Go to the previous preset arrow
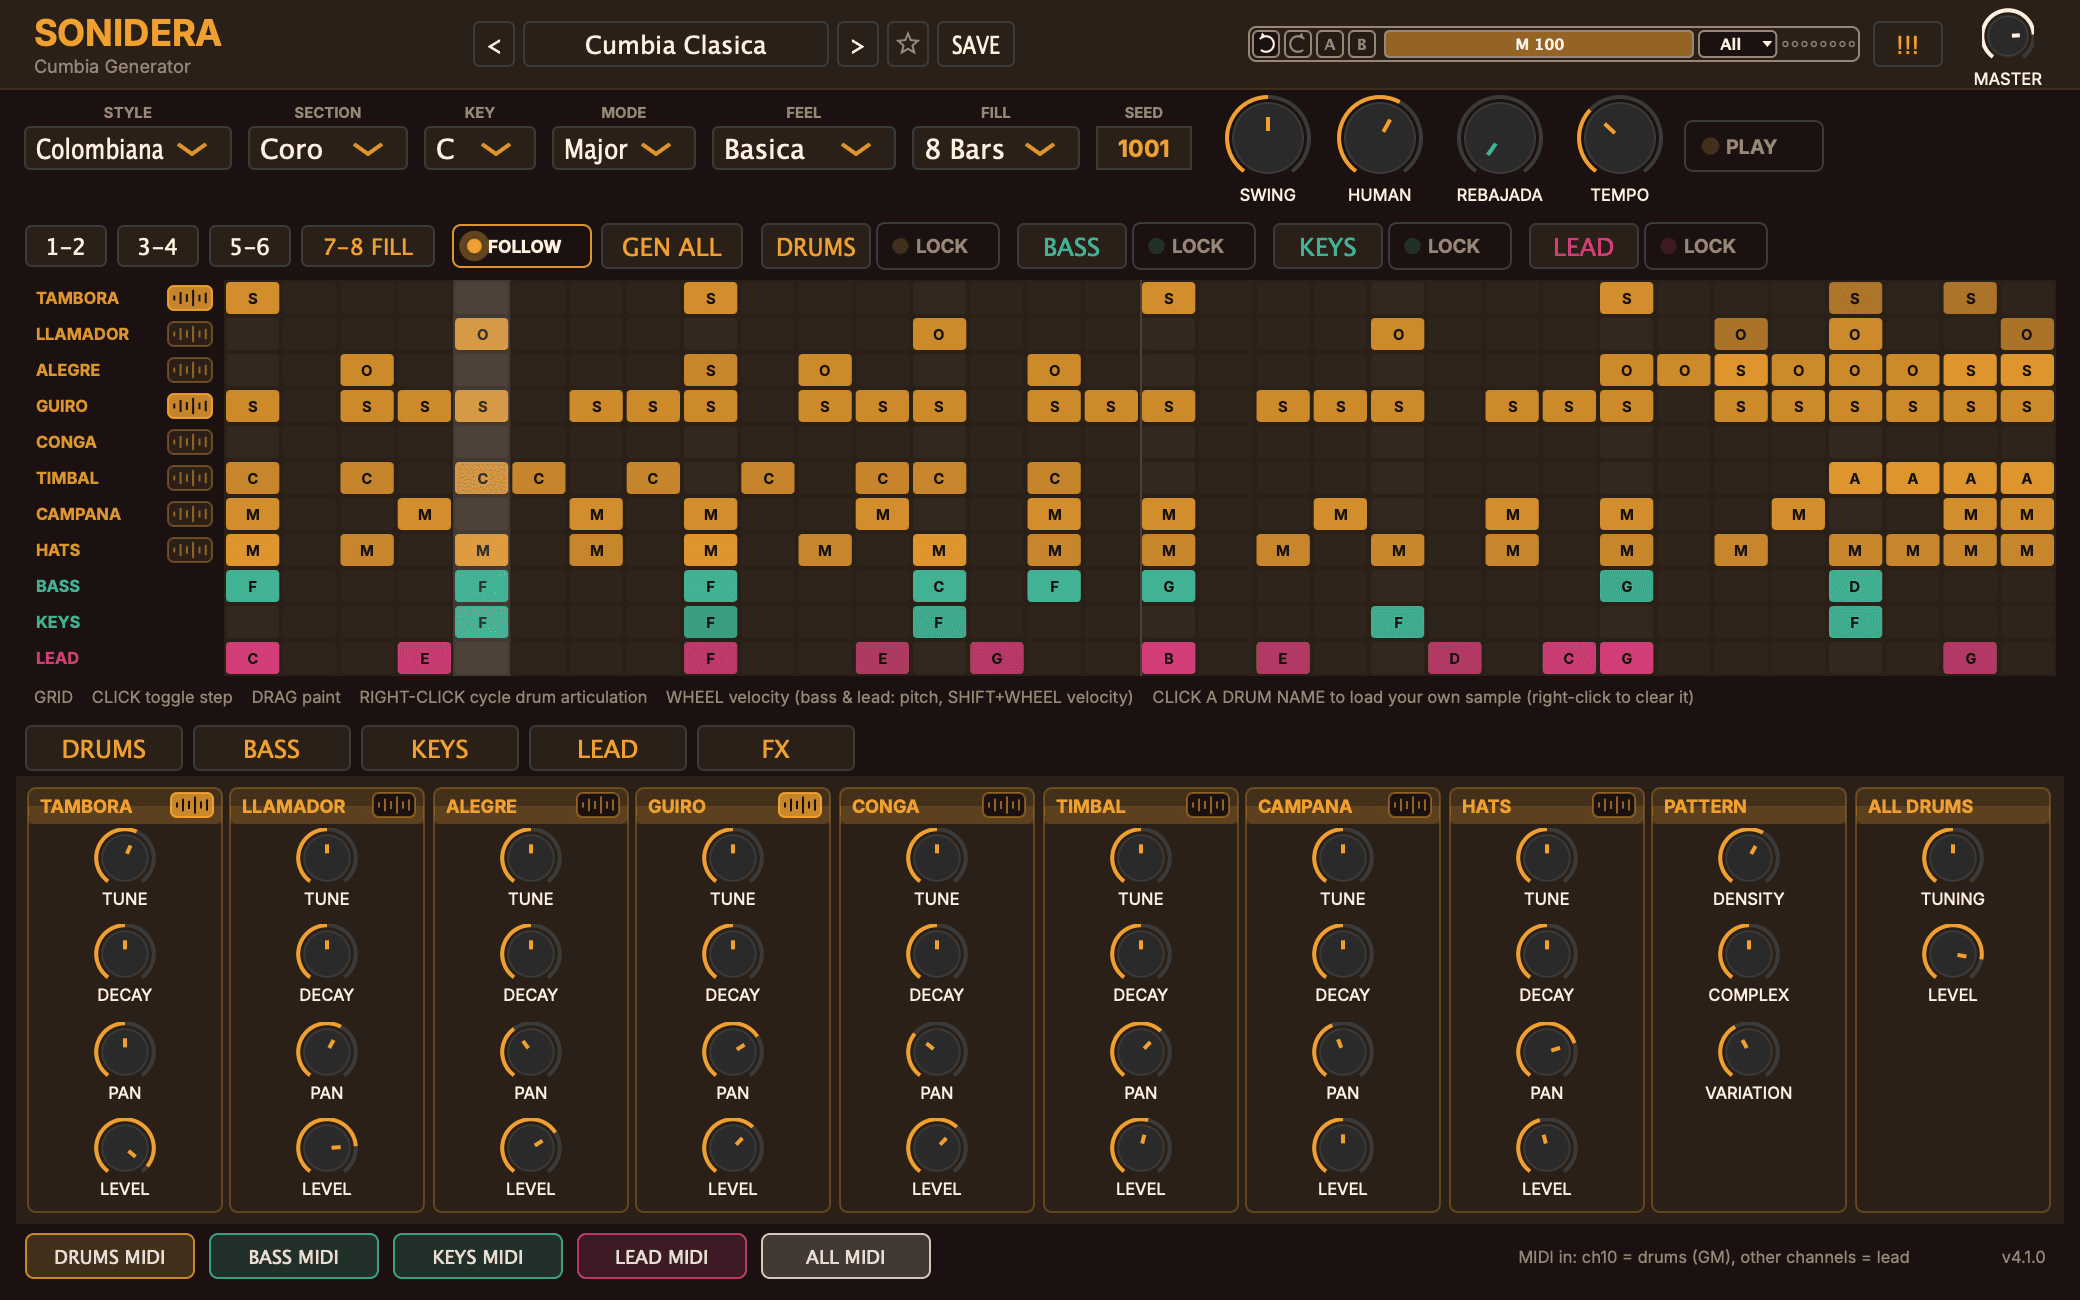 494,45
